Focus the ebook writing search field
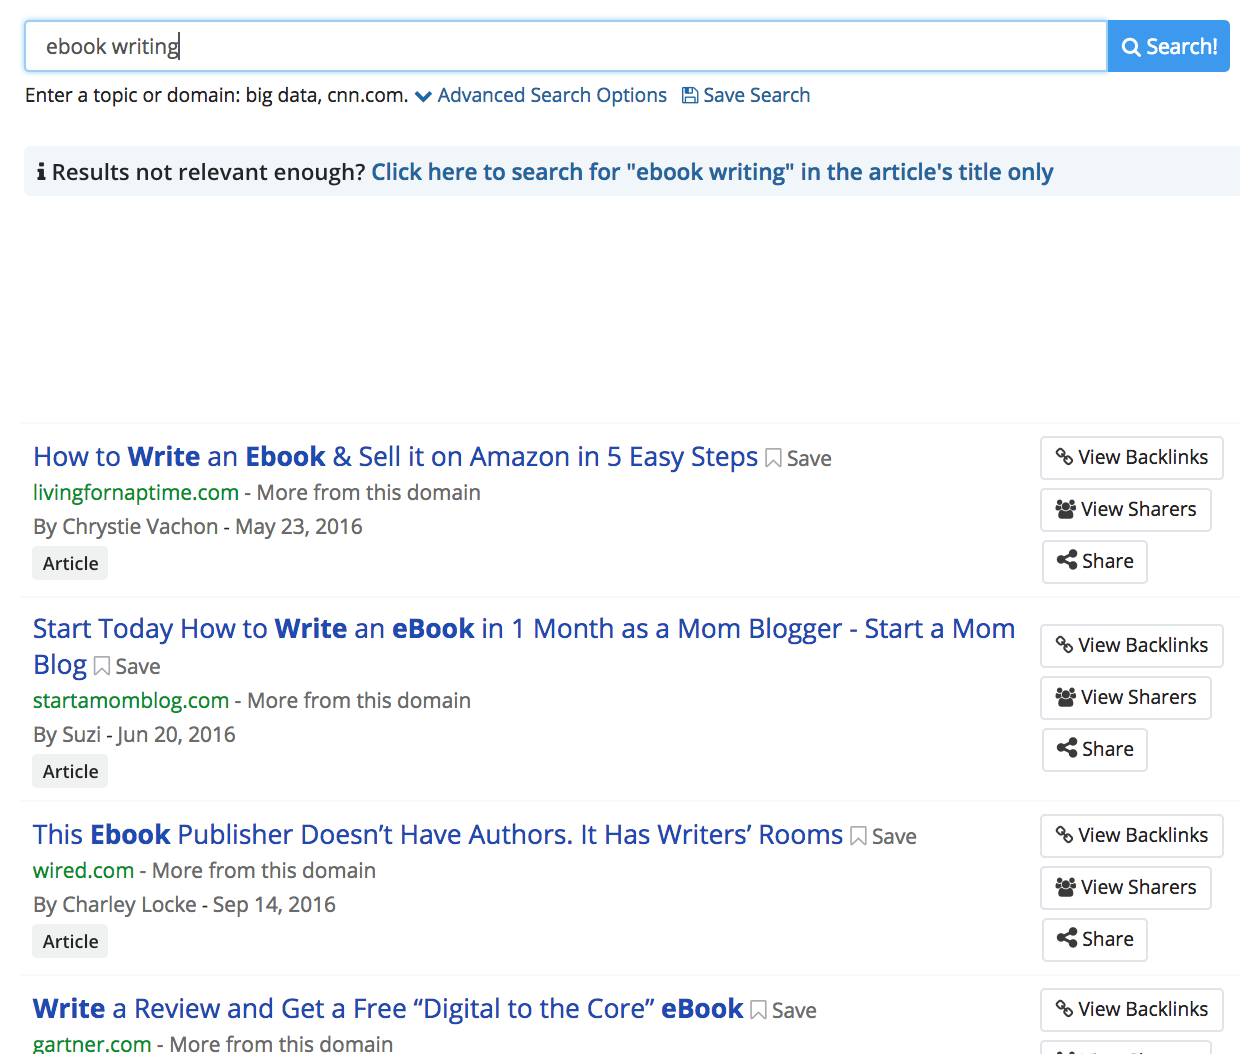Image resolution: width=1240 pixels, height=1054 pixels. (566, 46)
